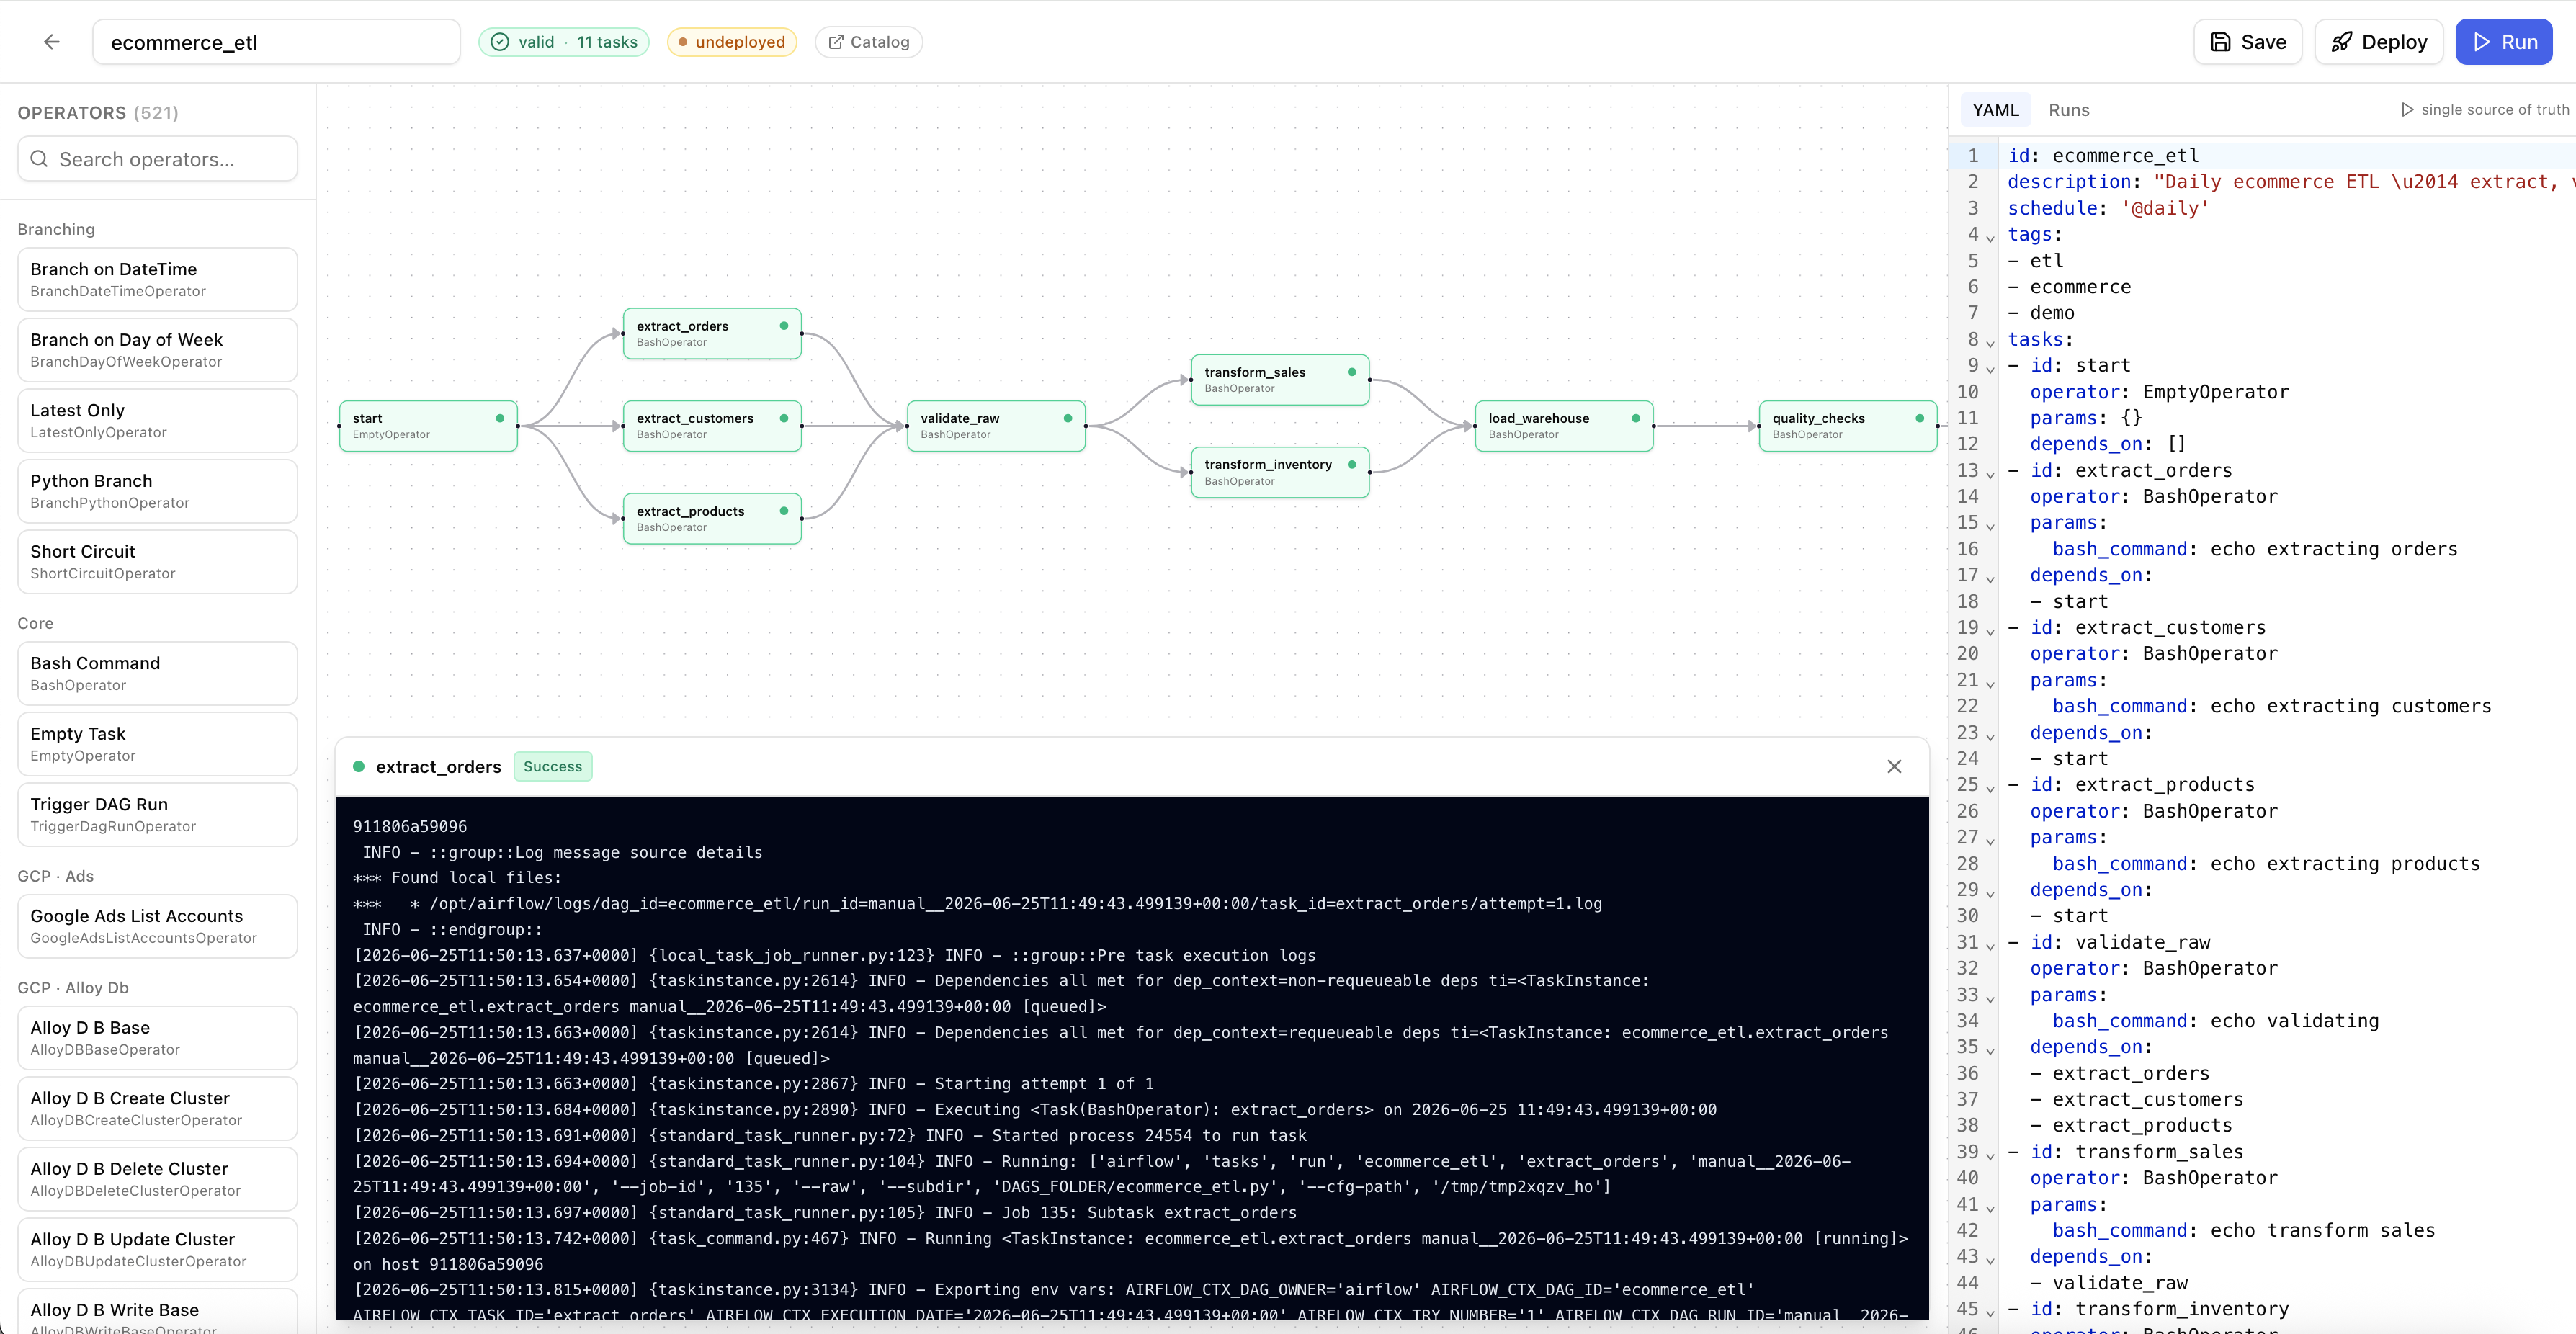Click status dot on start node
This screenshot has width=2576, height=1334.
tap(500, 418)
